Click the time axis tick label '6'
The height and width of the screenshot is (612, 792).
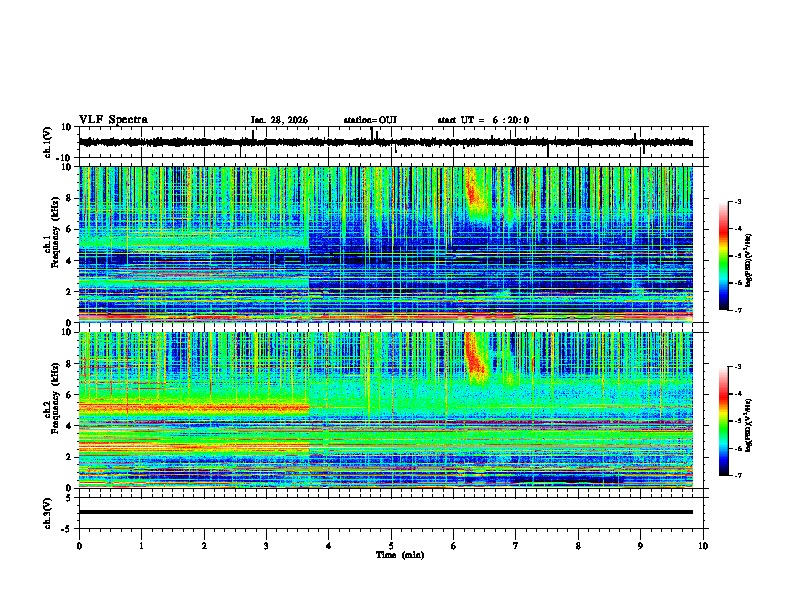pyautogui.click(x=454, y=546)
